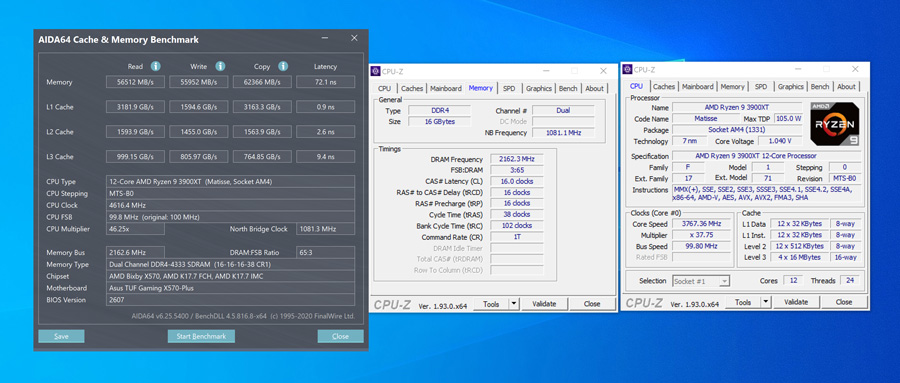Click North Bridge Clock value 1081.3 MHz
The width and height of the screenshot is (900, 383).
pyautogui.click(x=325, y=229)
